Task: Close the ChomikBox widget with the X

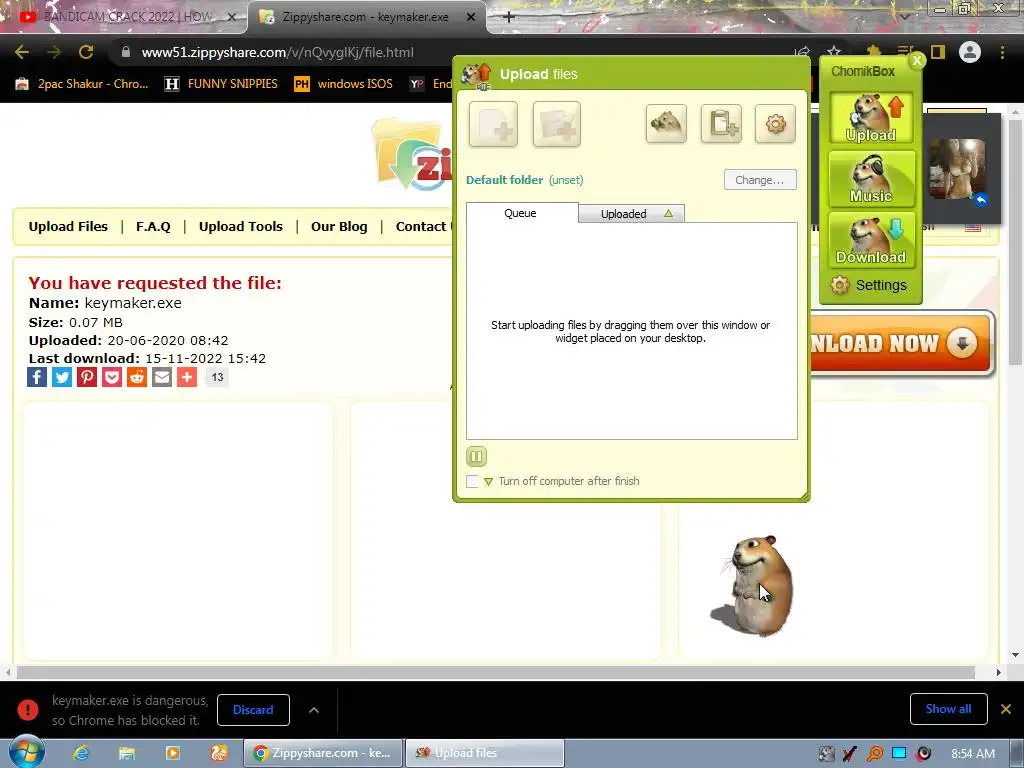Action: click(917, 60)
